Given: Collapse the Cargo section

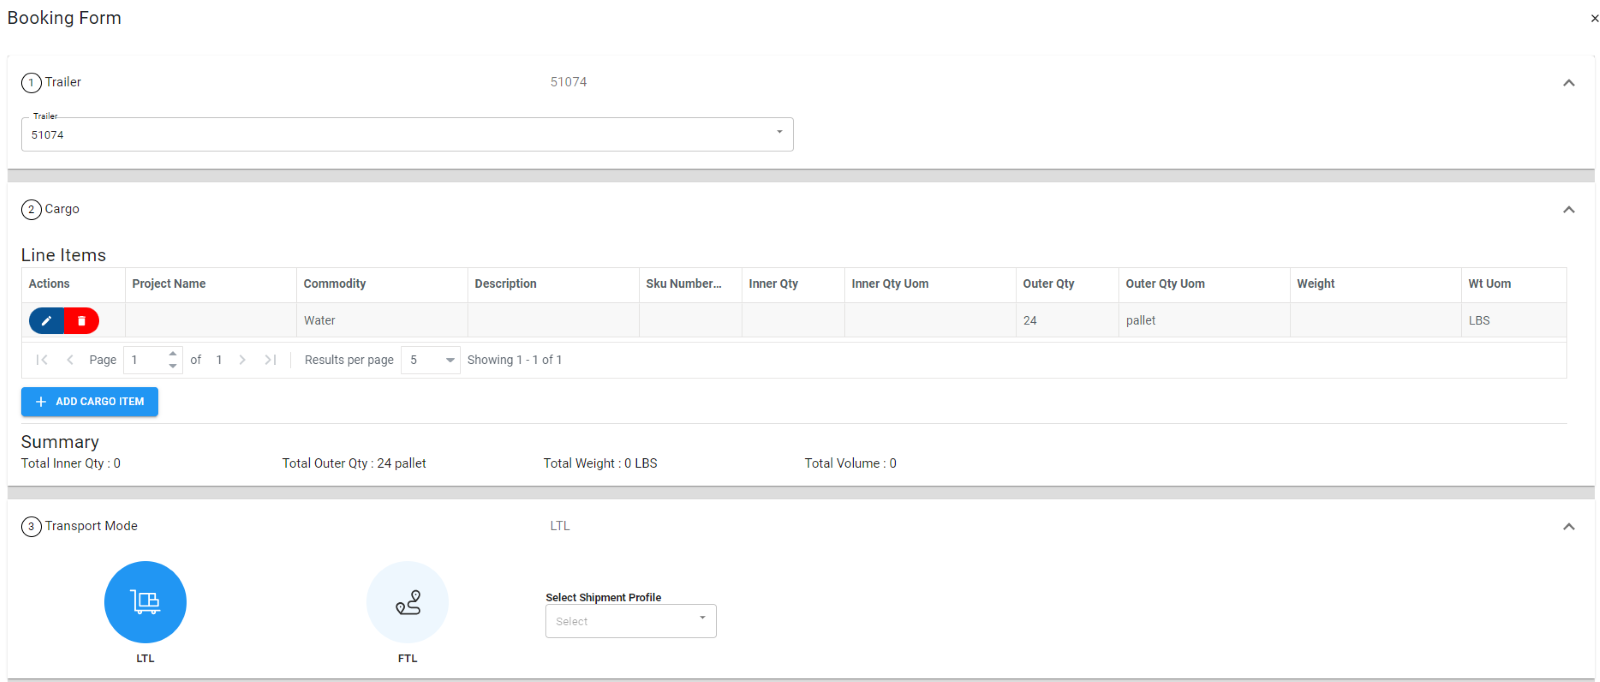Looking at the screenshot, I should point(1568,210).
